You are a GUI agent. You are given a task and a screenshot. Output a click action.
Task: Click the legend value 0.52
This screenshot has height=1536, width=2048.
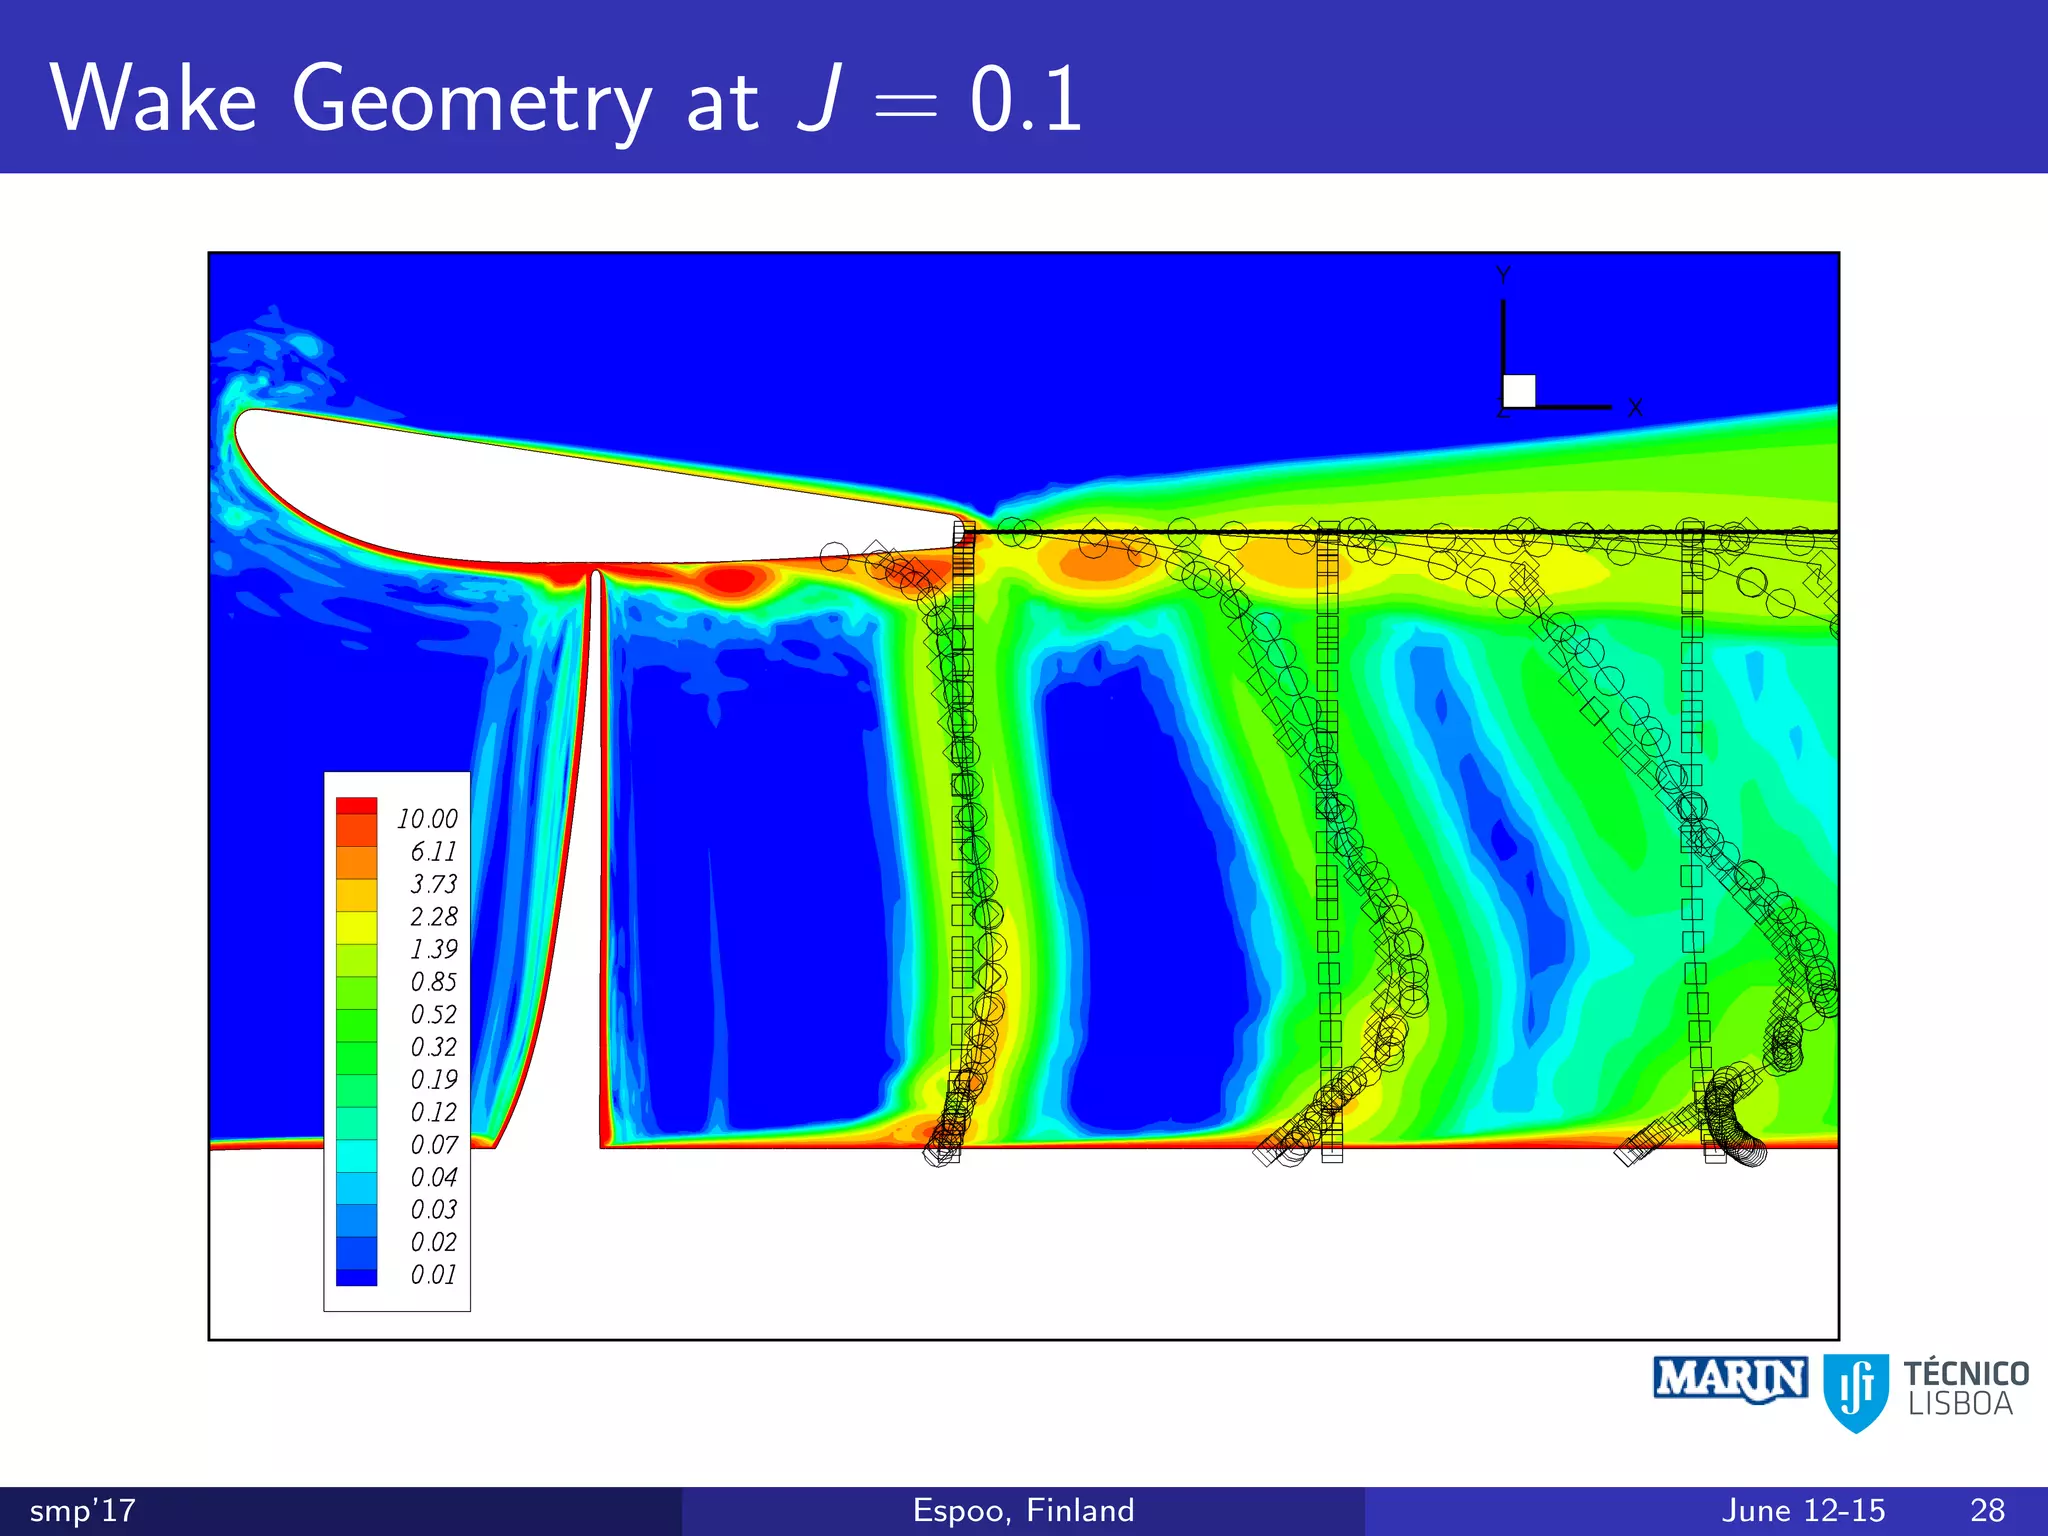[x=433, y=1014]
